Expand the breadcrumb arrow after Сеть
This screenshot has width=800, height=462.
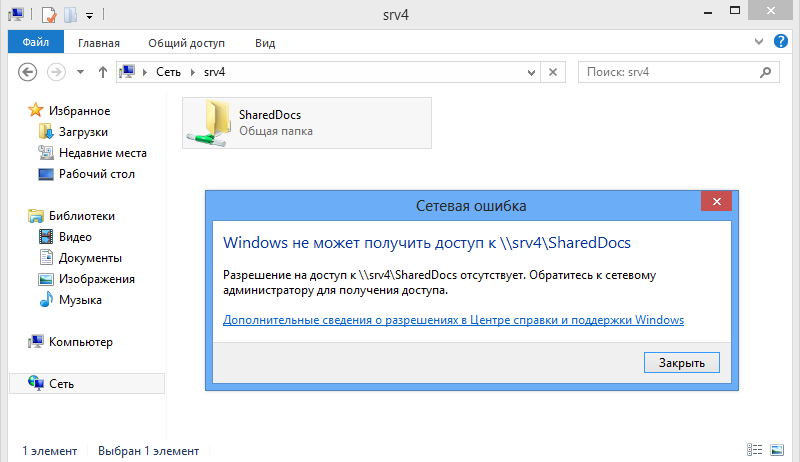coord(193,72)
